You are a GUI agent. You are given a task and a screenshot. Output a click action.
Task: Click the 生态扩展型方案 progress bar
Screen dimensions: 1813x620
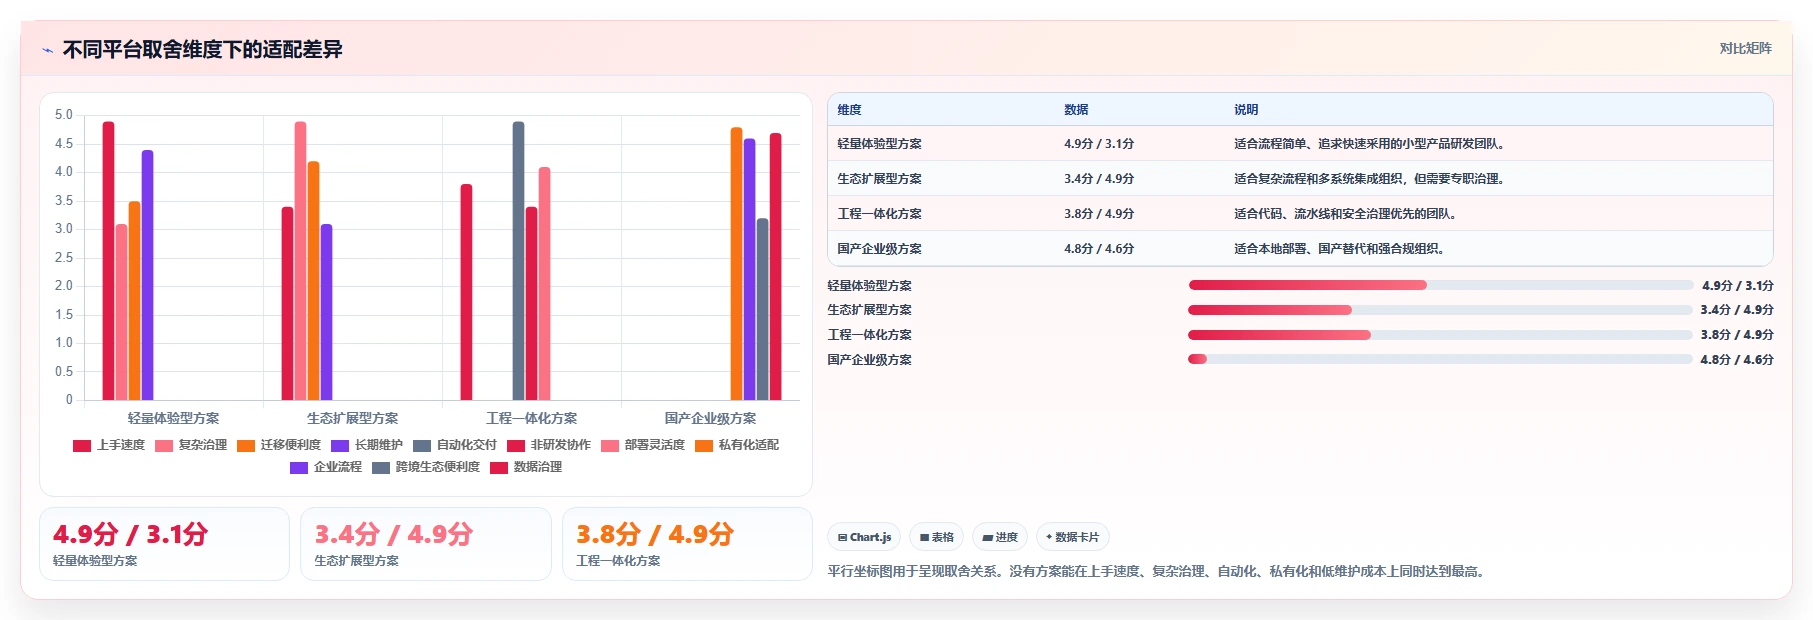pos(1440,310)
